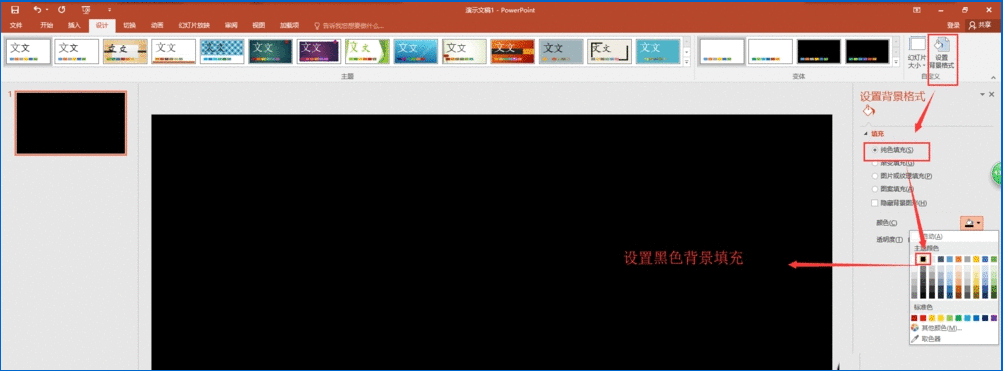Select the black-frame corner theme thumbnail
This screenshot has width=1003, height=371.
tap(610, 51)
